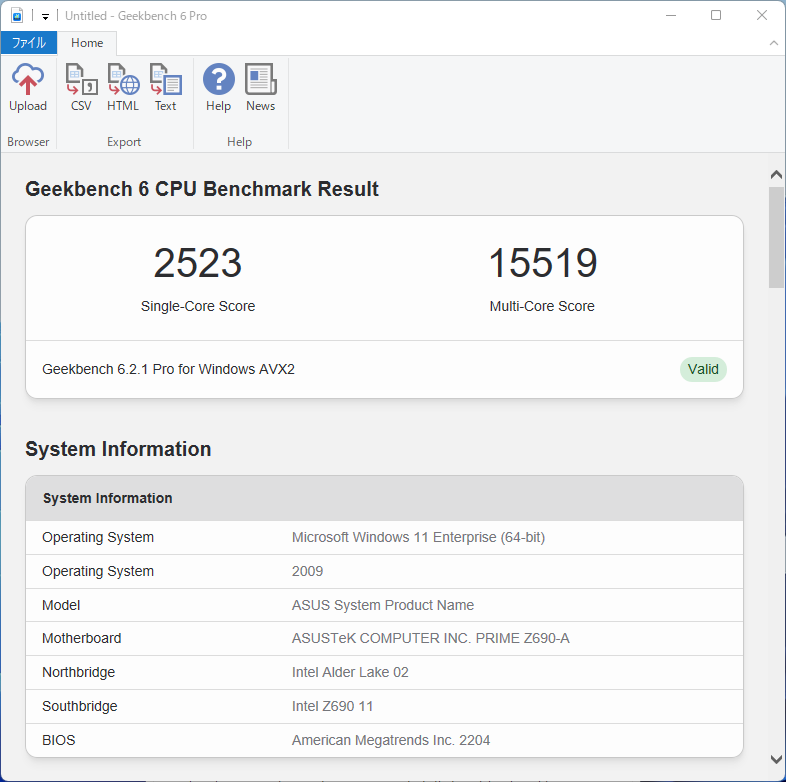
Task: Click the vertical scrollbar thumb
Action: [x=776, y=237]
